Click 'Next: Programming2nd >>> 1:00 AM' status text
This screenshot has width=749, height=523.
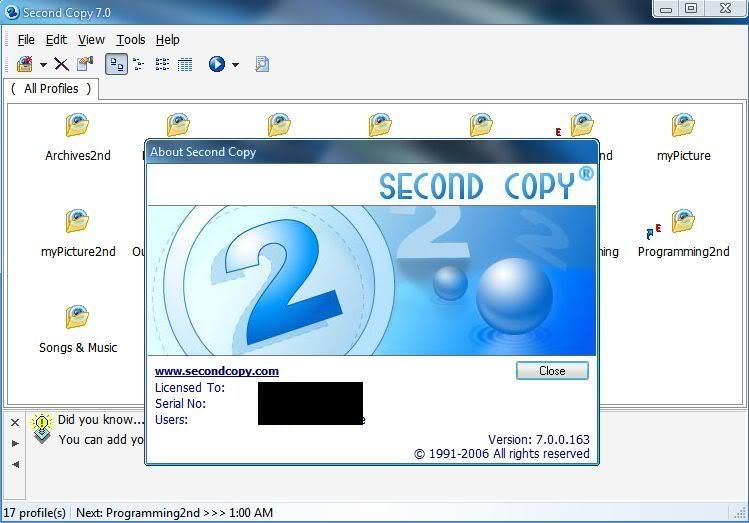(174, 513)
